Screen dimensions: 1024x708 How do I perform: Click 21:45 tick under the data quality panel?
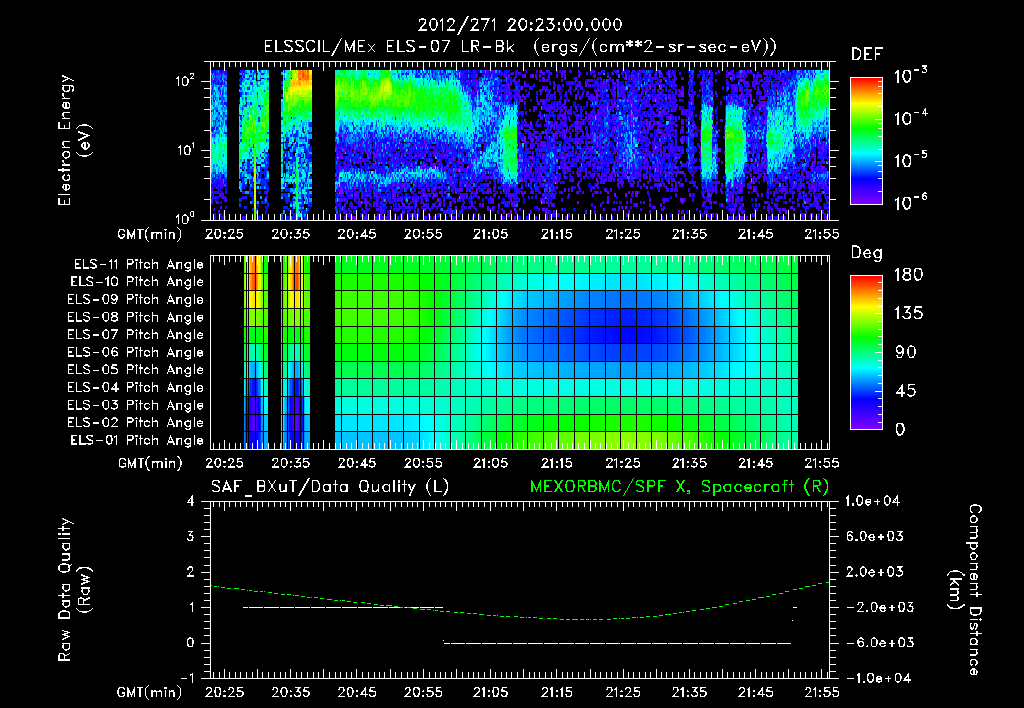[756, 692]
